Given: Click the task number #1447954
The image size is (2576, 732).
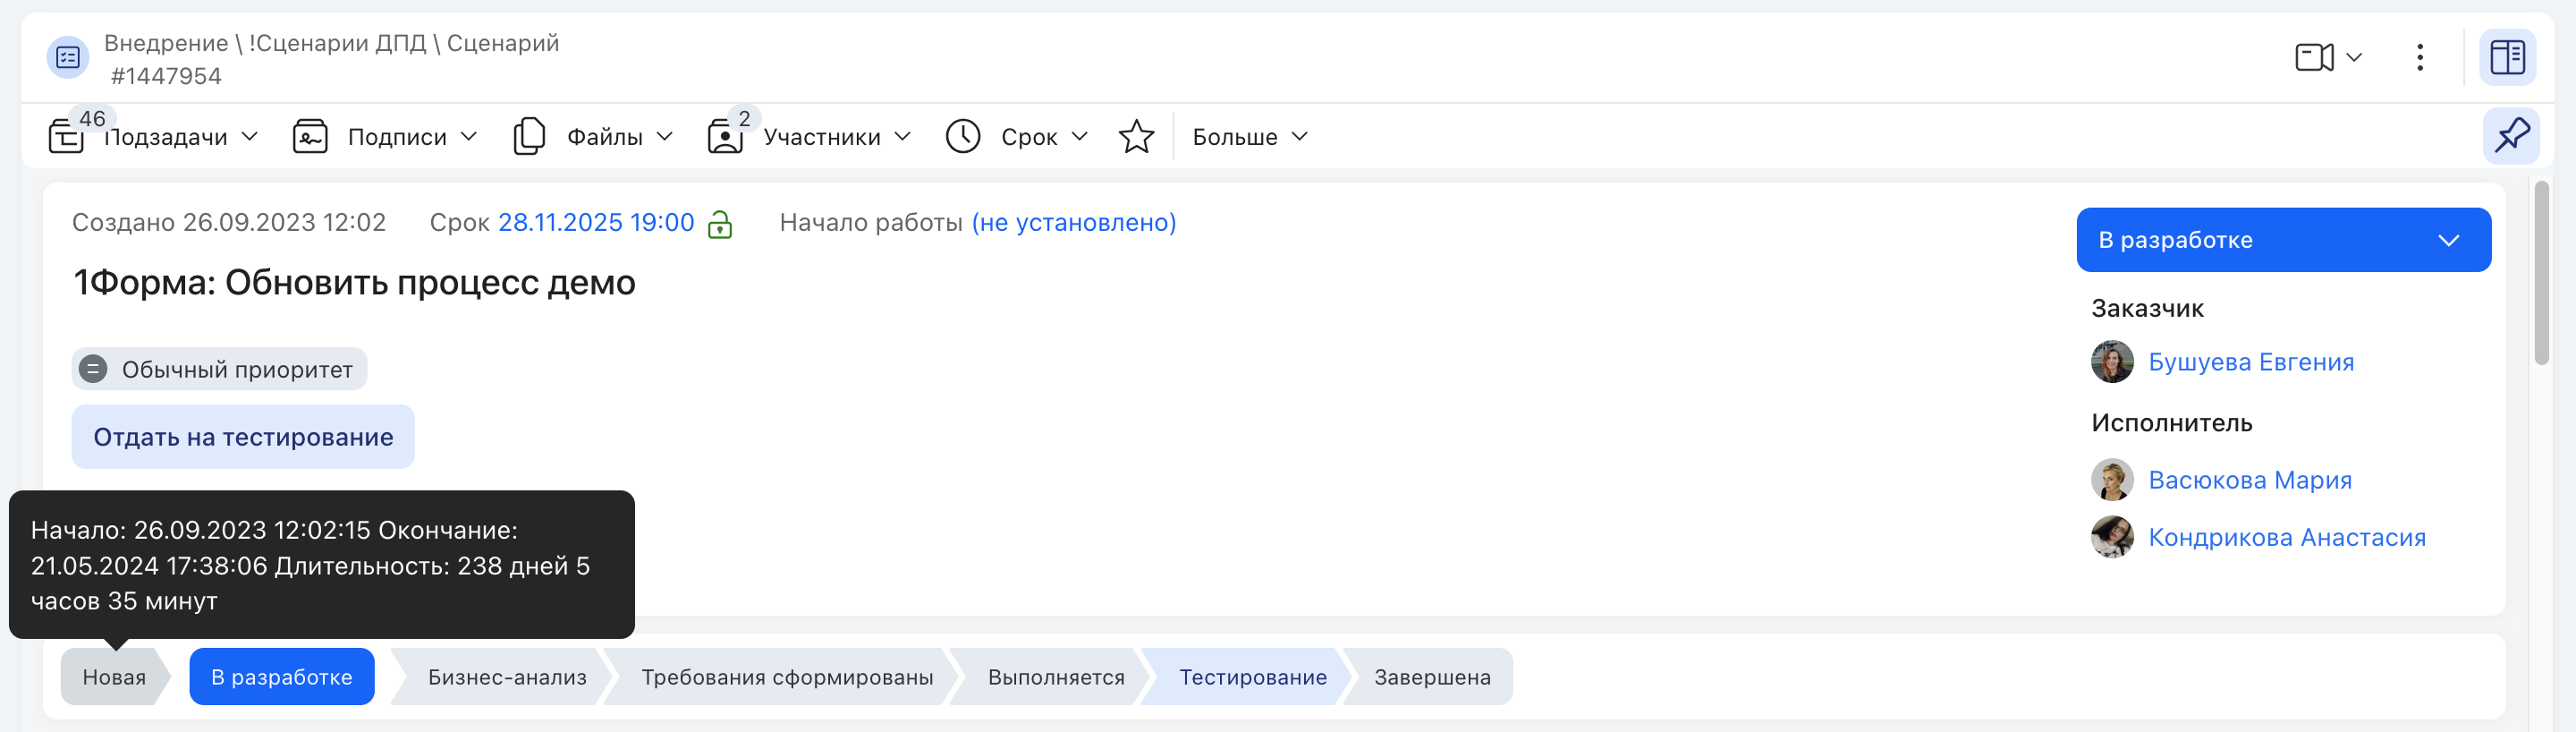Looking at the screenshot, I should pyautogui.click(x=166, y=76).
